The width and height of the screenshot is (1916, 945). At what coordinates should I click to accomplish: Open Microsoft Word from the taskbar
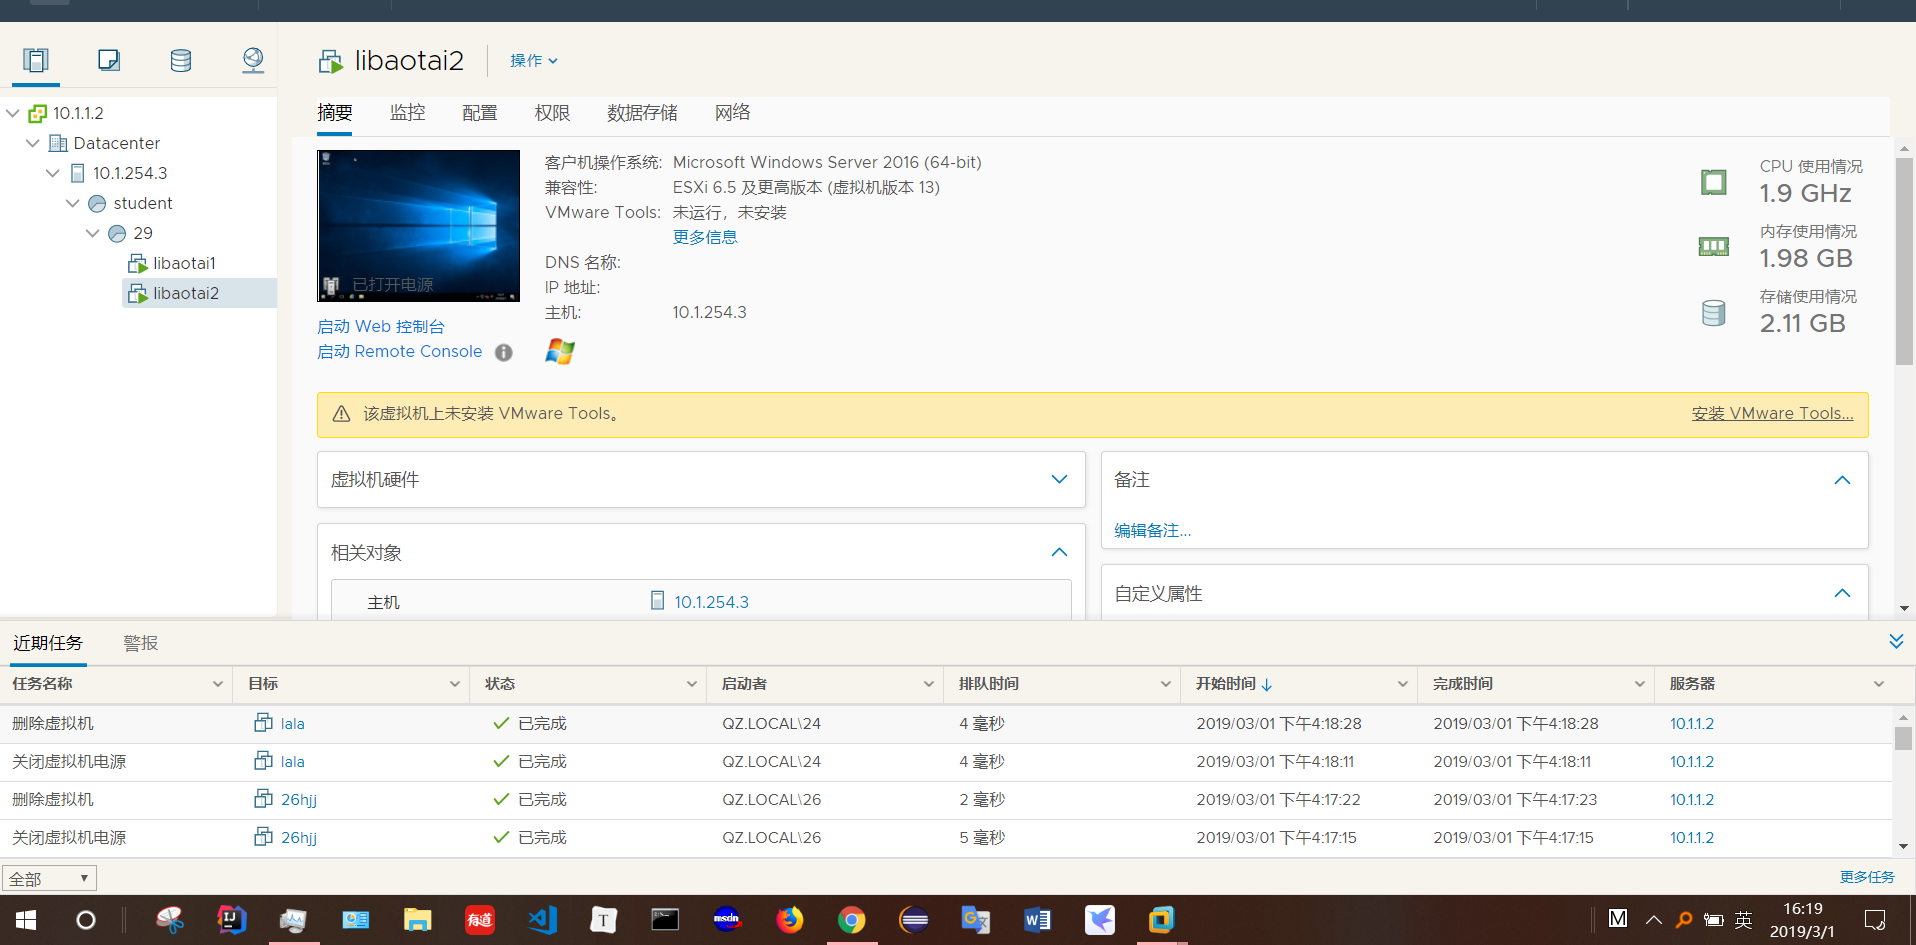[1037, 920]
